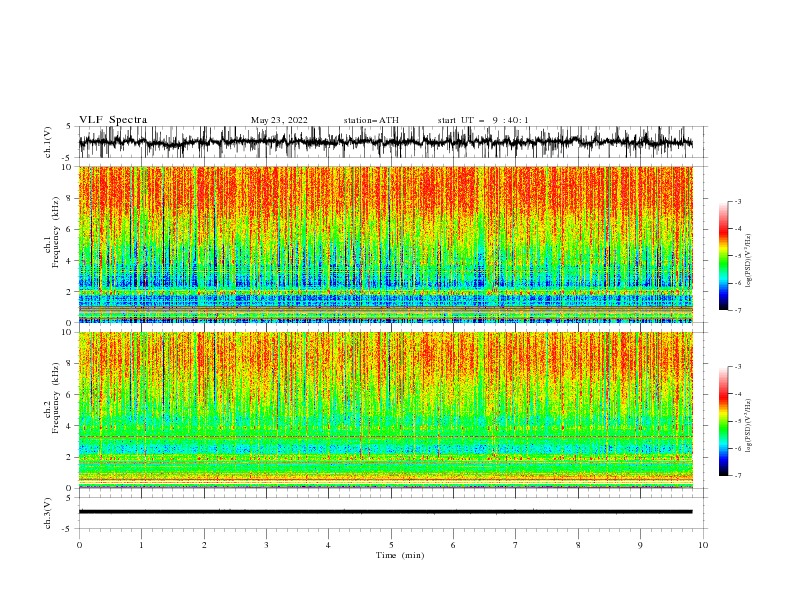Click the ch.2 spectrogram '4' kHz tick label

click(69, 426)
